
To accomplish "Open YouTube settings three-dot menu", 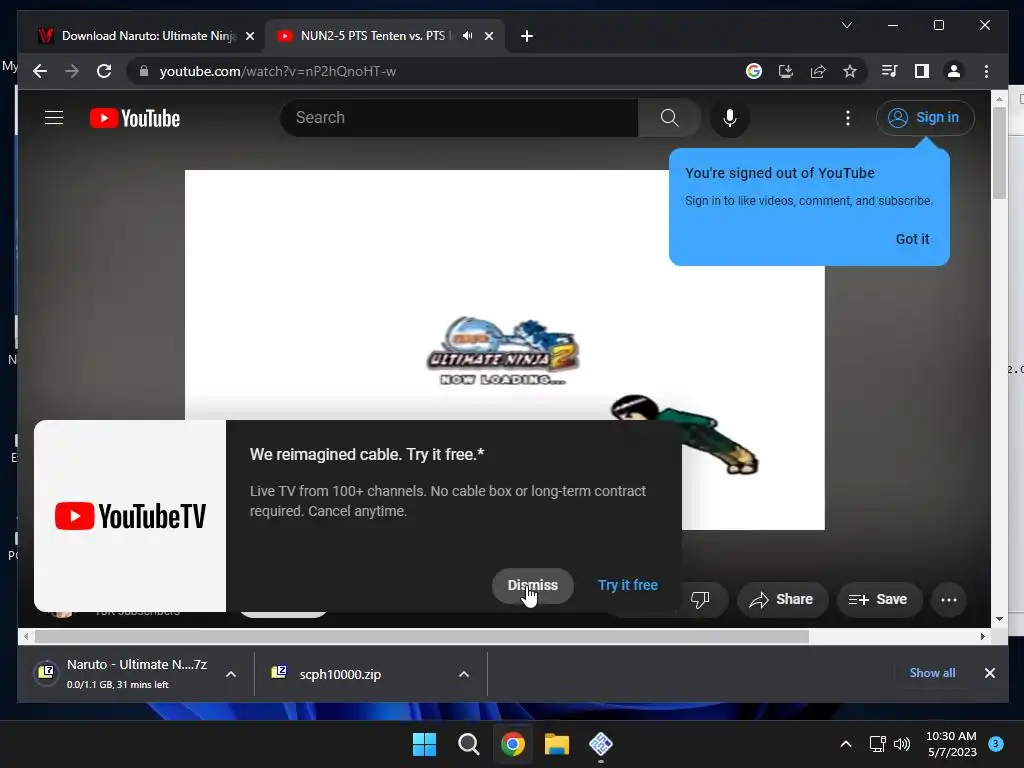I will pos(848,118).
